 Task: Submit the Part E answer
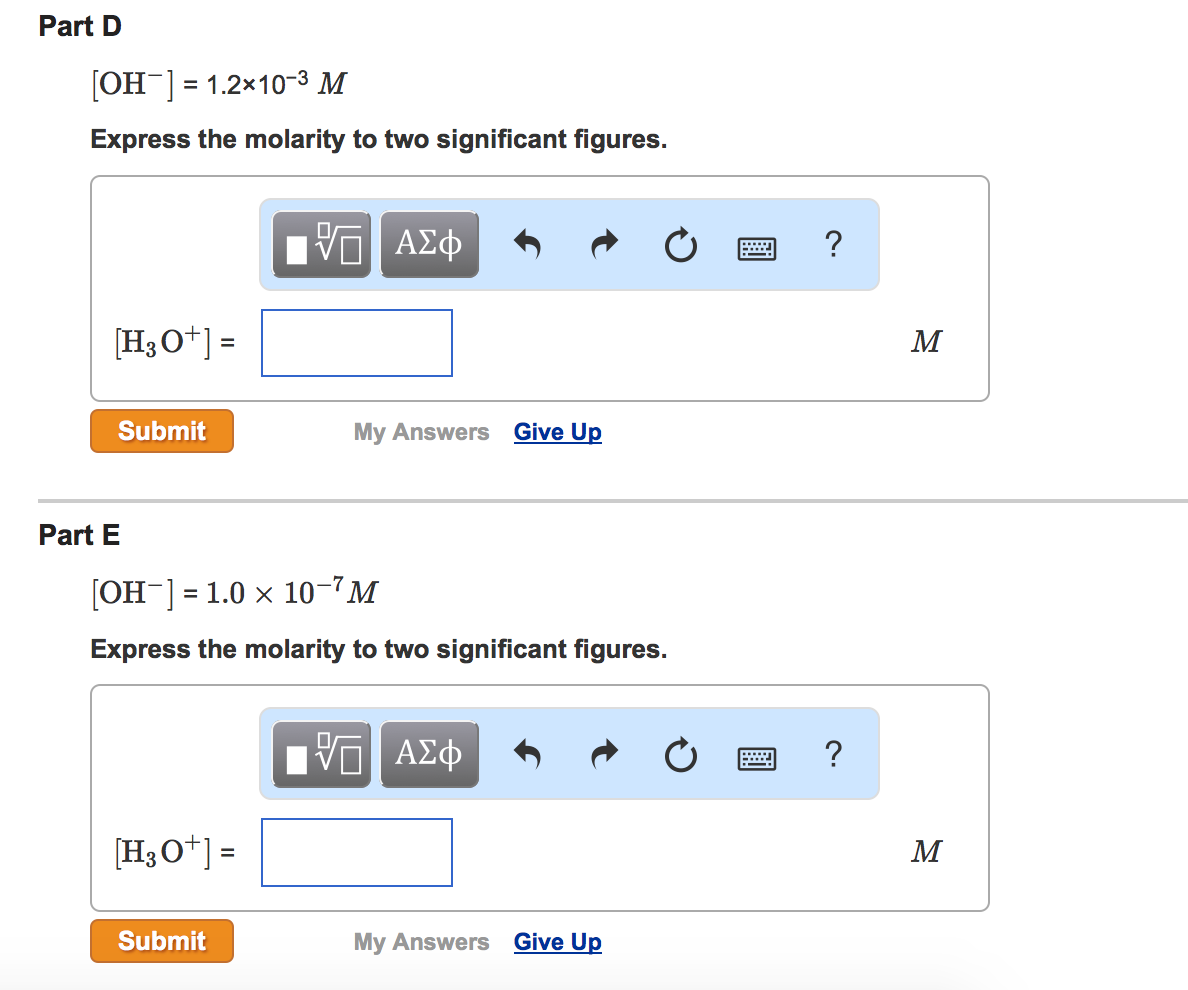[161, 940]
